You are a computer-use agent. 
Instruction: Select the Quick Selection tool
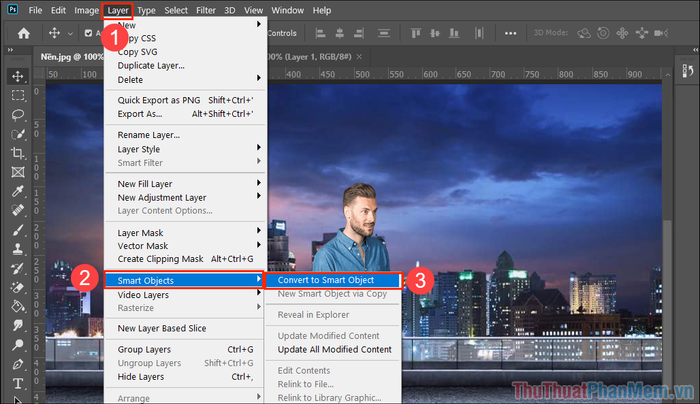(17, 134)
